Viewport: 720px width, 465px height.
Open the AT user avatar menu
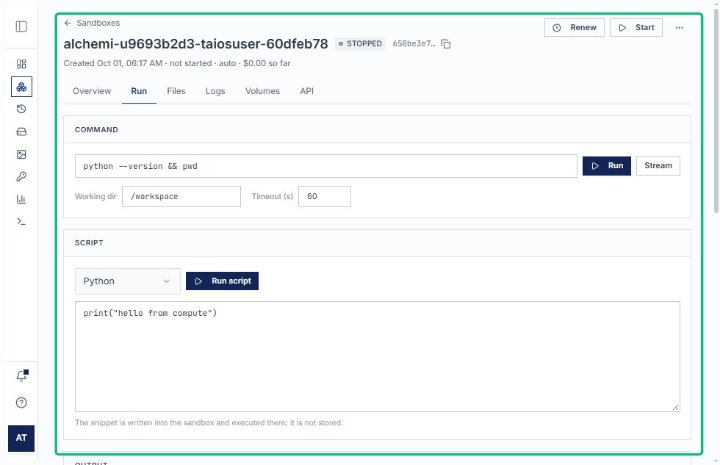click(x=21, y=438)
